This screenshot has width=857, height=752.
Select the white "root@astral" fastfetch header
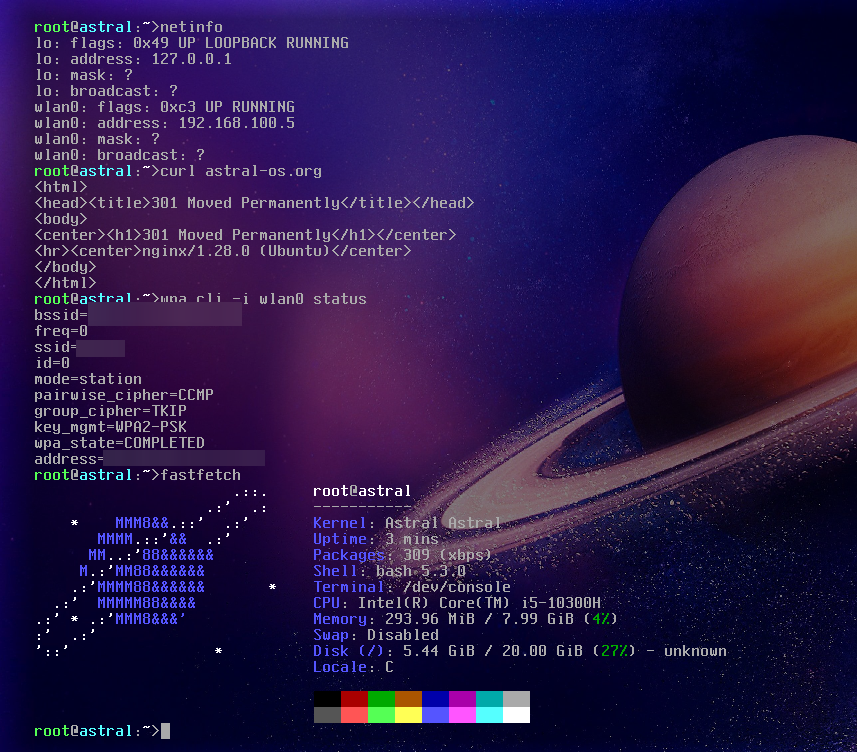pos(362,491)
